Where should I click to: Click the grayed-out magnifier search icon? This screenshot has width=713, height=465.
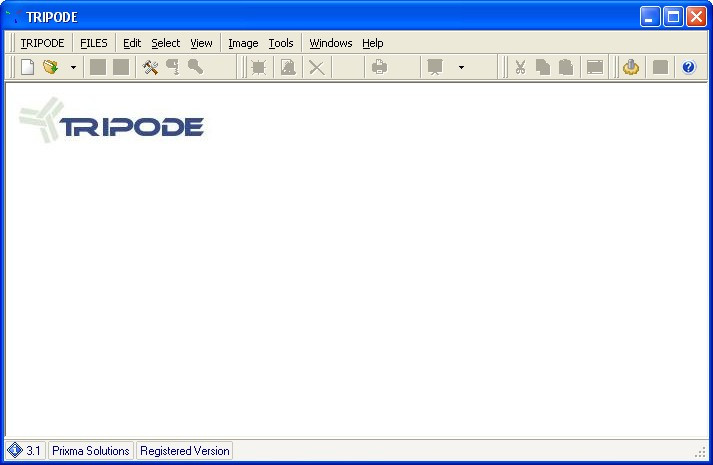(196, 67)
